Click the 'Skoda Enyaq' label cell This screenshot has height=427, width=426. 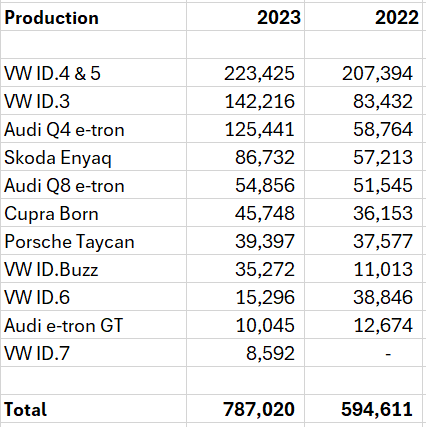[93, 157]
